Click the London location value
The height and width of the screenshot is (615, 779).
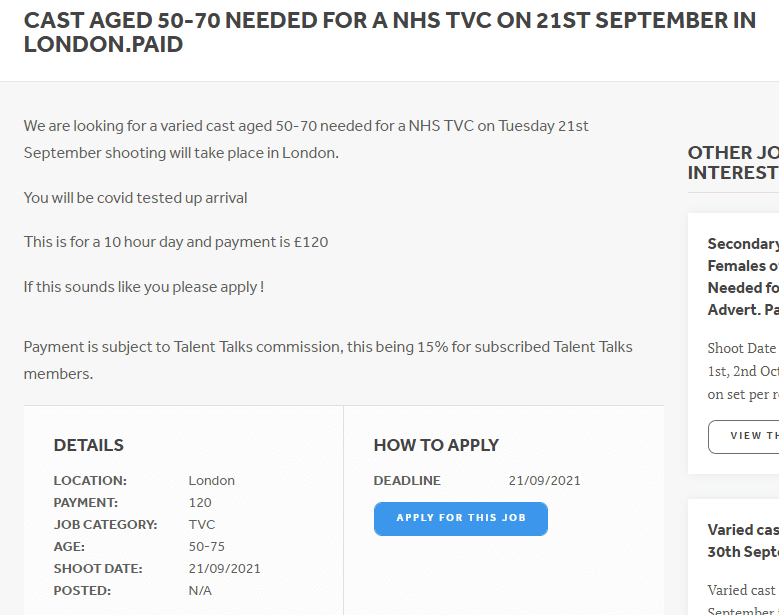pyautogui.click(x=212, y=481)
